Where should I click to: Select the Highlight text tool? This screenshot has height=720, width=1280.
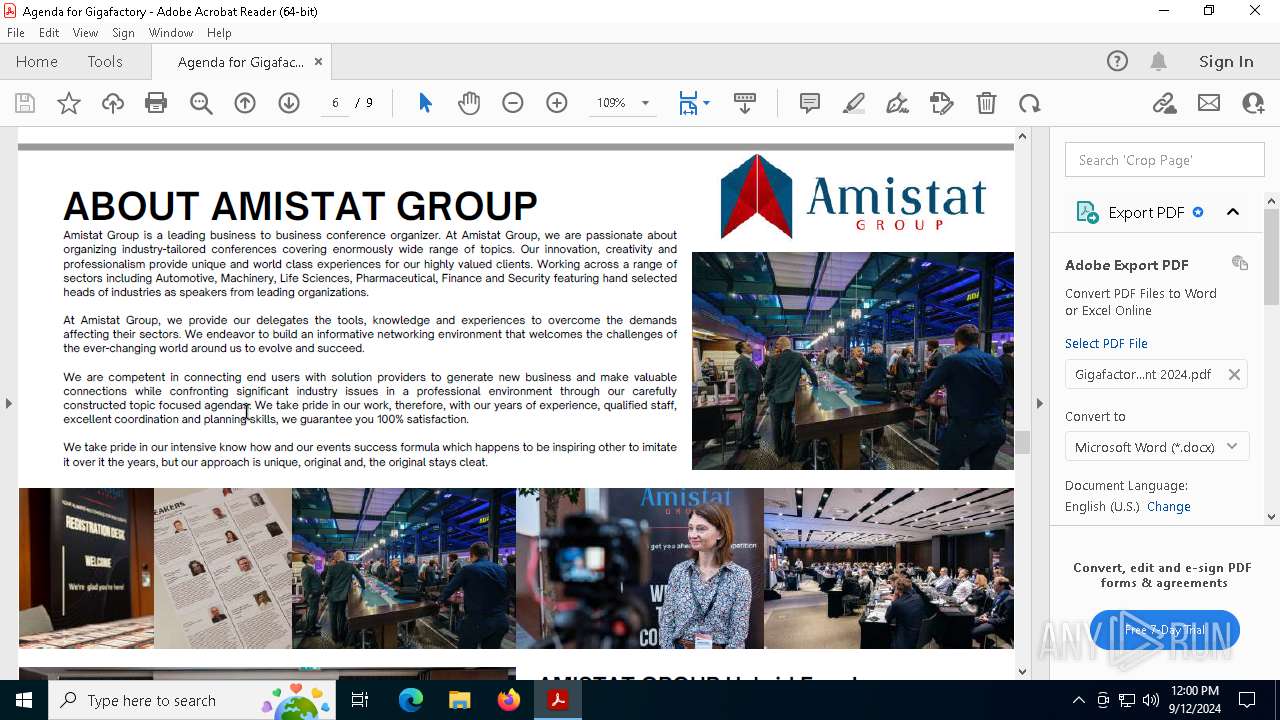click(x=854, y=103)
